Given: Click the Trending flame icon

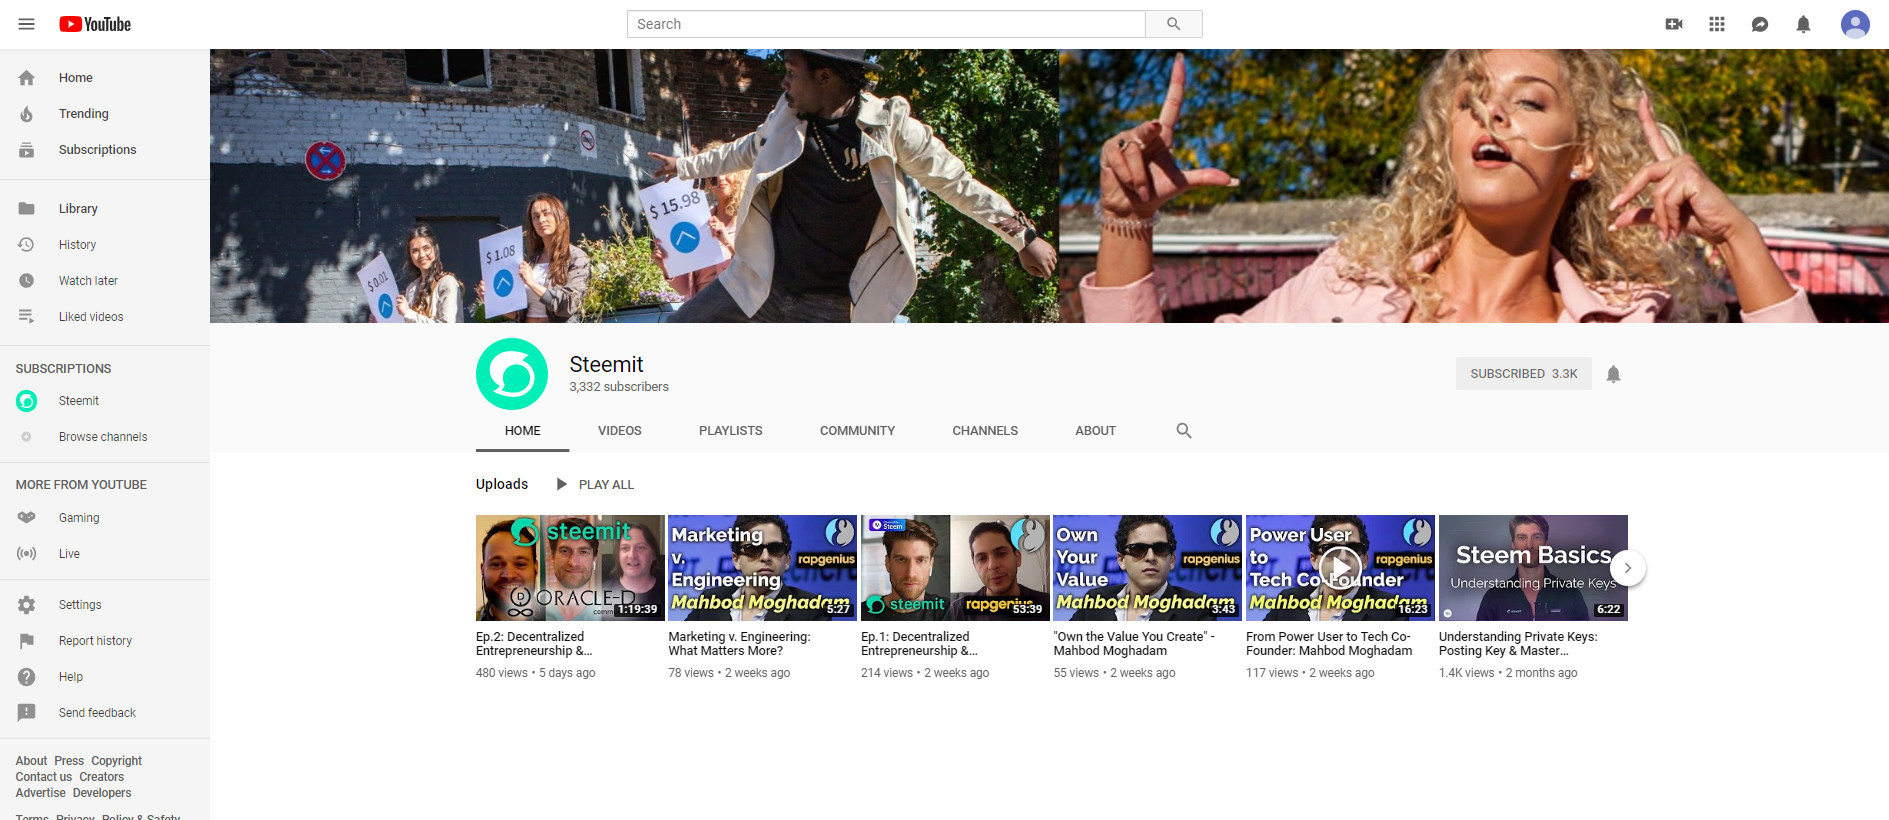Looking at the screenshot, I should point(27,114).
